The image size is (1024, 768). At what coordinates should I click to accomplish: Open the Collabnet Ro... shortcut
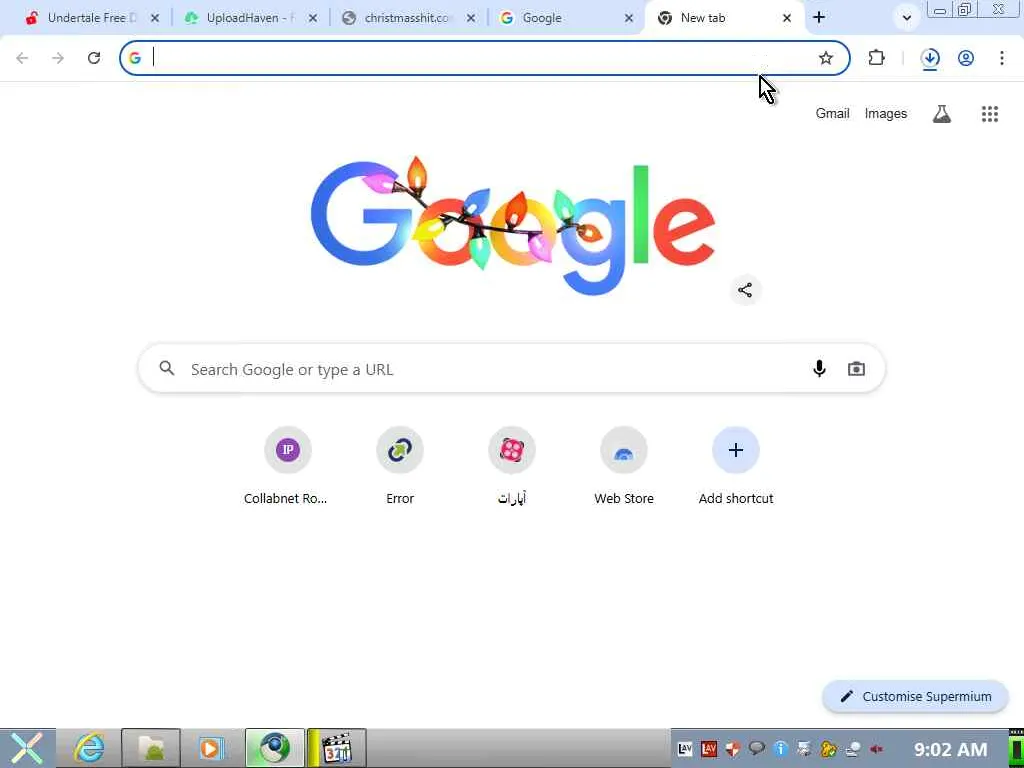click(287, 465)
